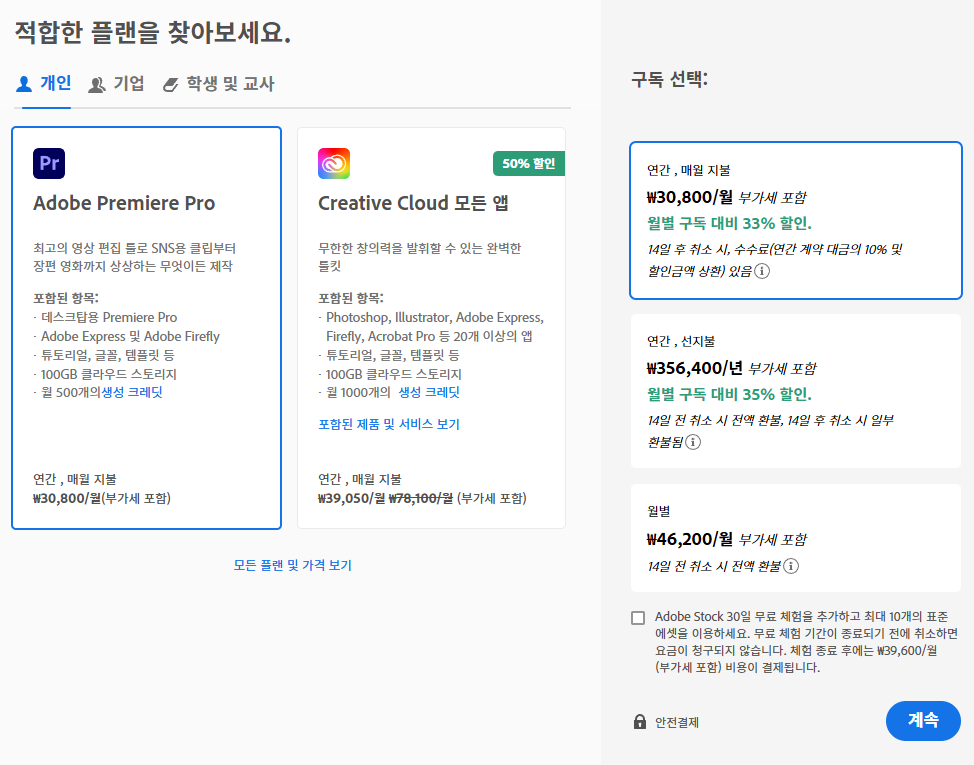
Task: Click the Creative Cloud 모든 앱 title text
Action: coord(414,203)
